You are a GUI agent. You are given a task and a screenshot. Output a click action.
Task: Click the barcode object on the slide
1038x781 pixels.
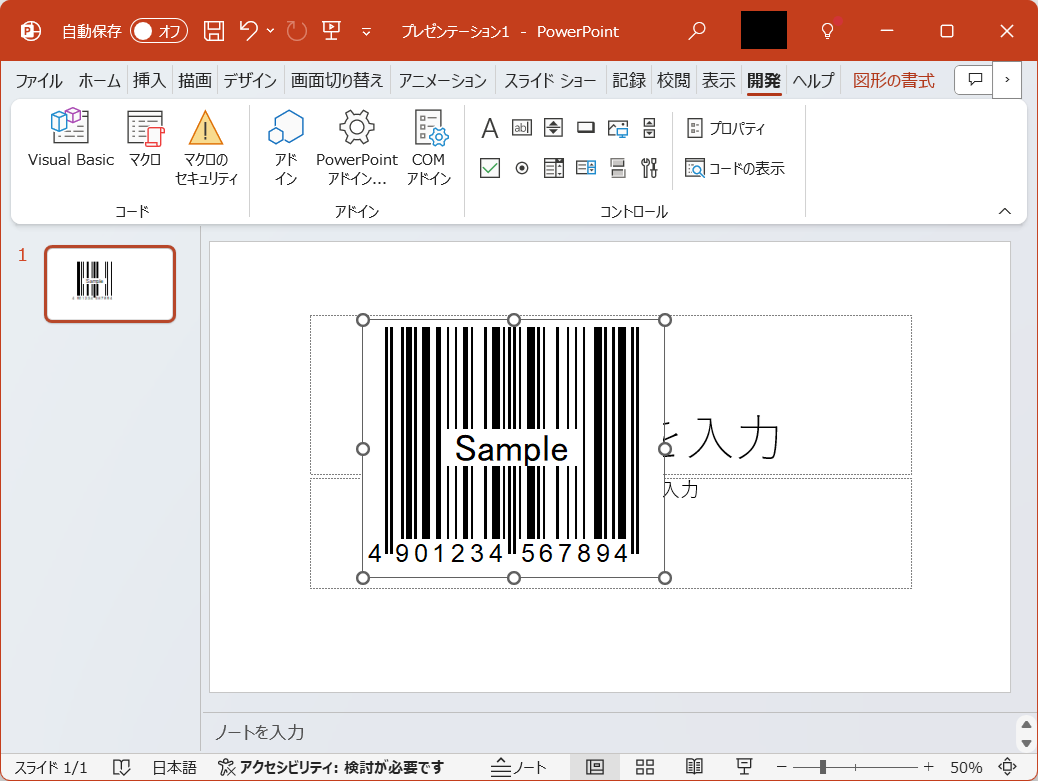[514, 449]
